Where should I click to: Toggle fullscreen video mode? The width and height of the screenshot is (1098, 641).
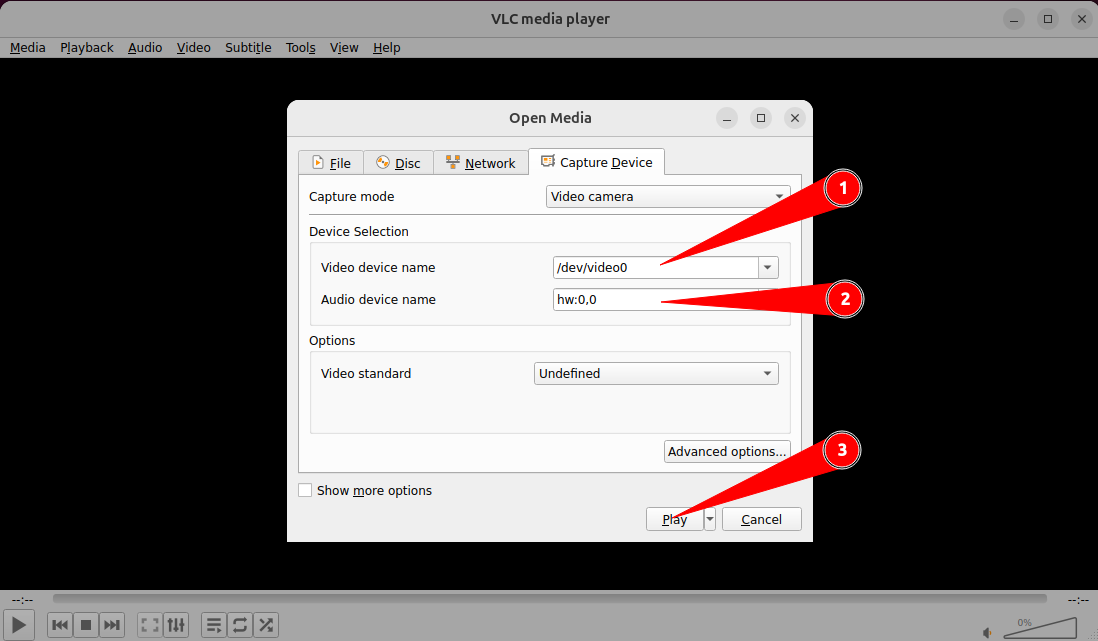pos(150,625)
